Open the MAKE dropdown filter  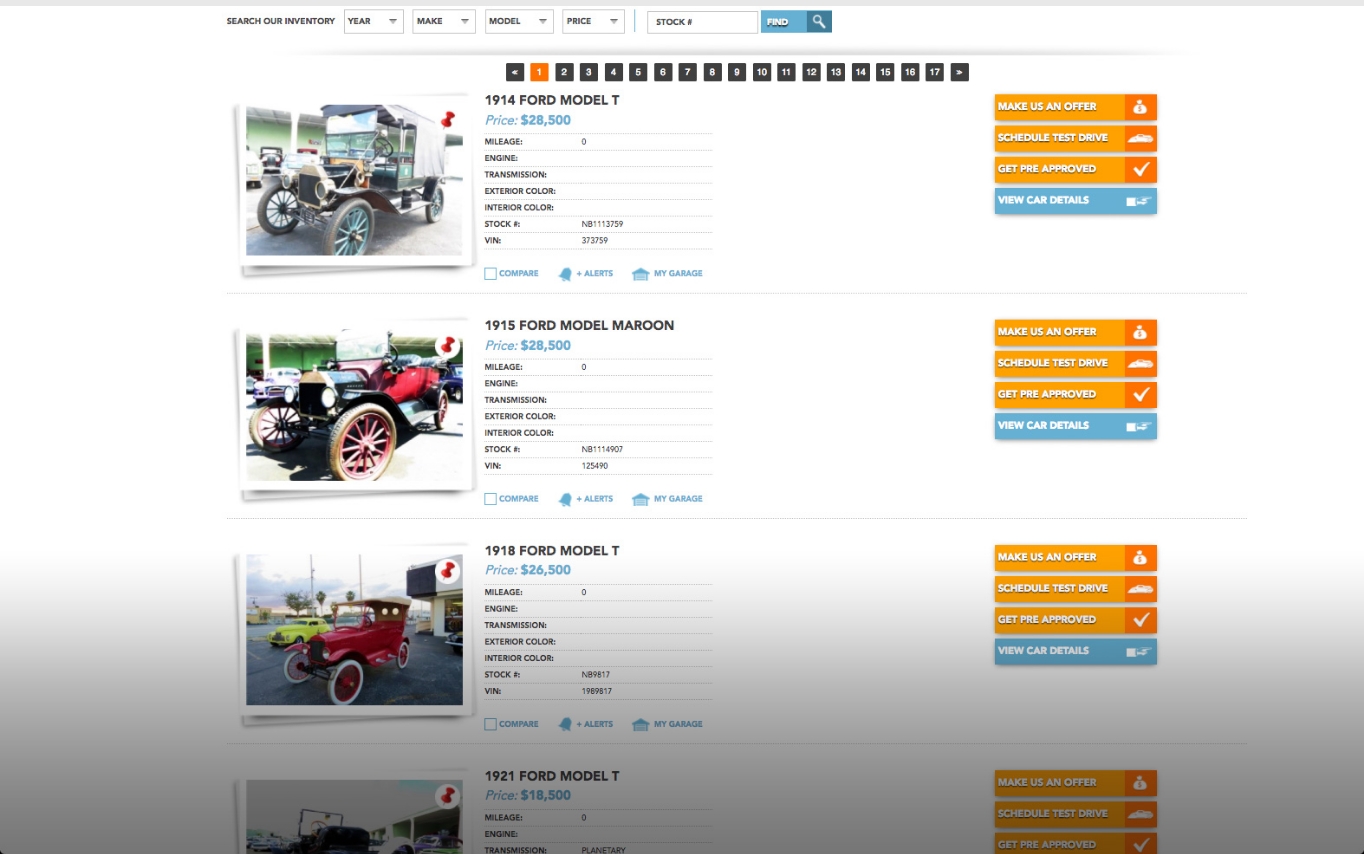click(x=444, y=21)
